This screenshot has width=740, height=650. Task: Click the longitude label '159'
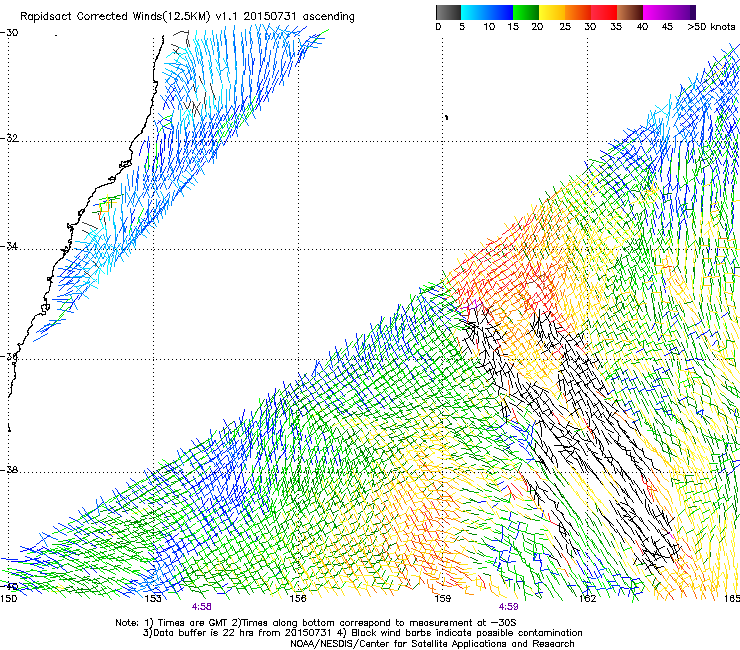(x=442, y=598)
